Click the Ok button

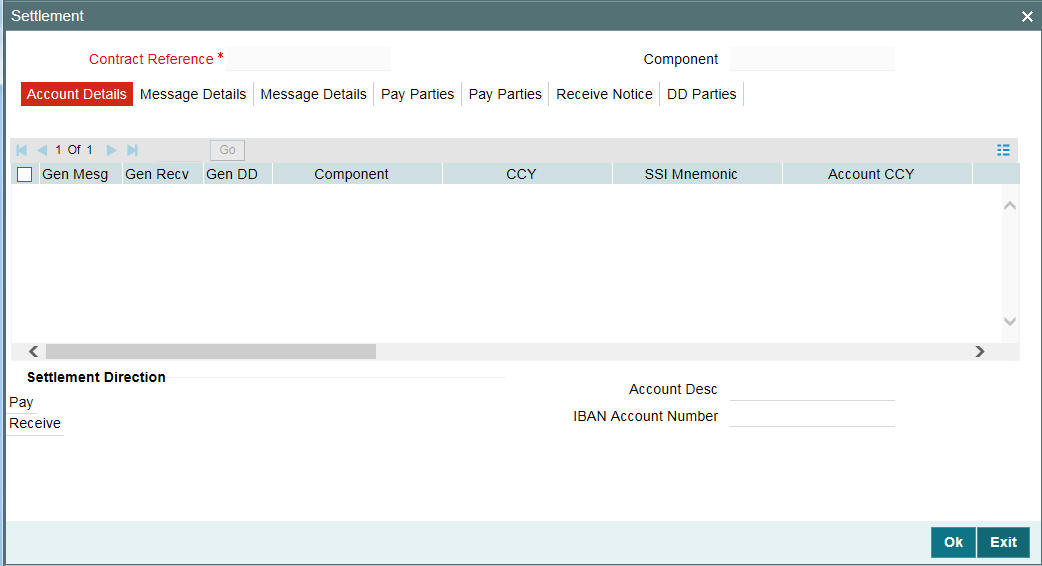[953, 542]
